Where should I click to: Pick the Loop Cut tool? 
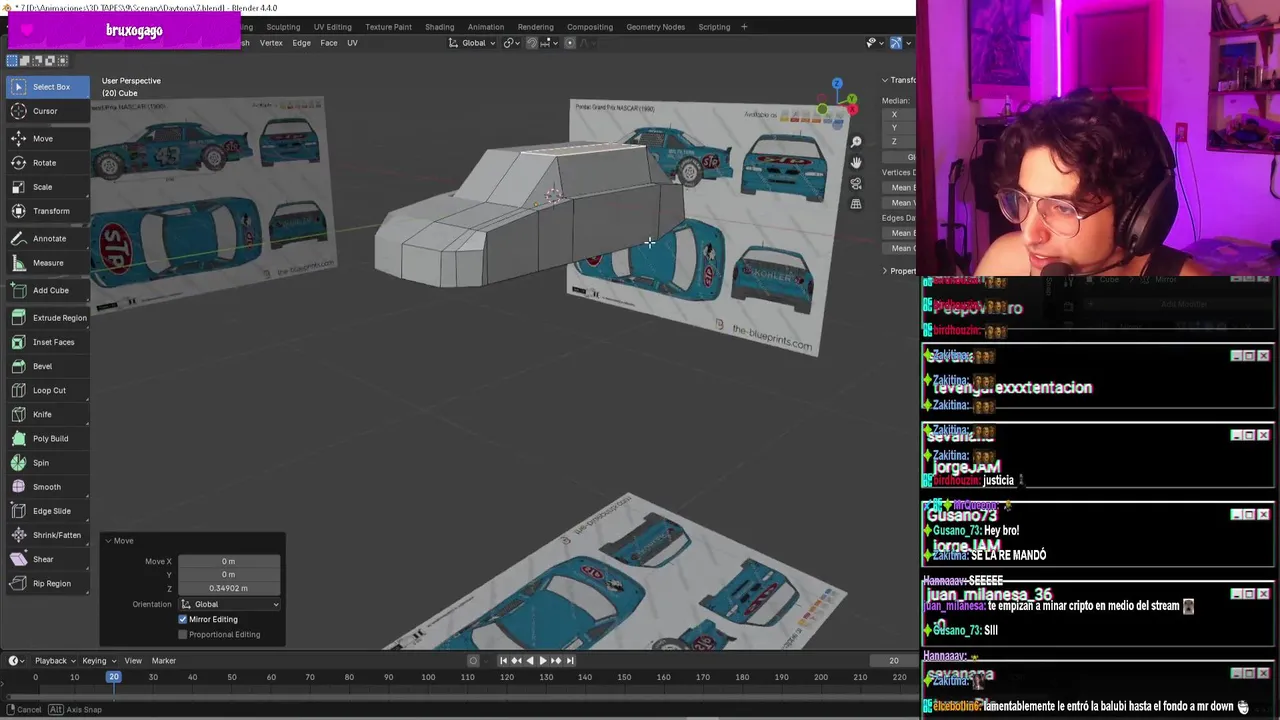pyautogui.click(x=48, y=390)
